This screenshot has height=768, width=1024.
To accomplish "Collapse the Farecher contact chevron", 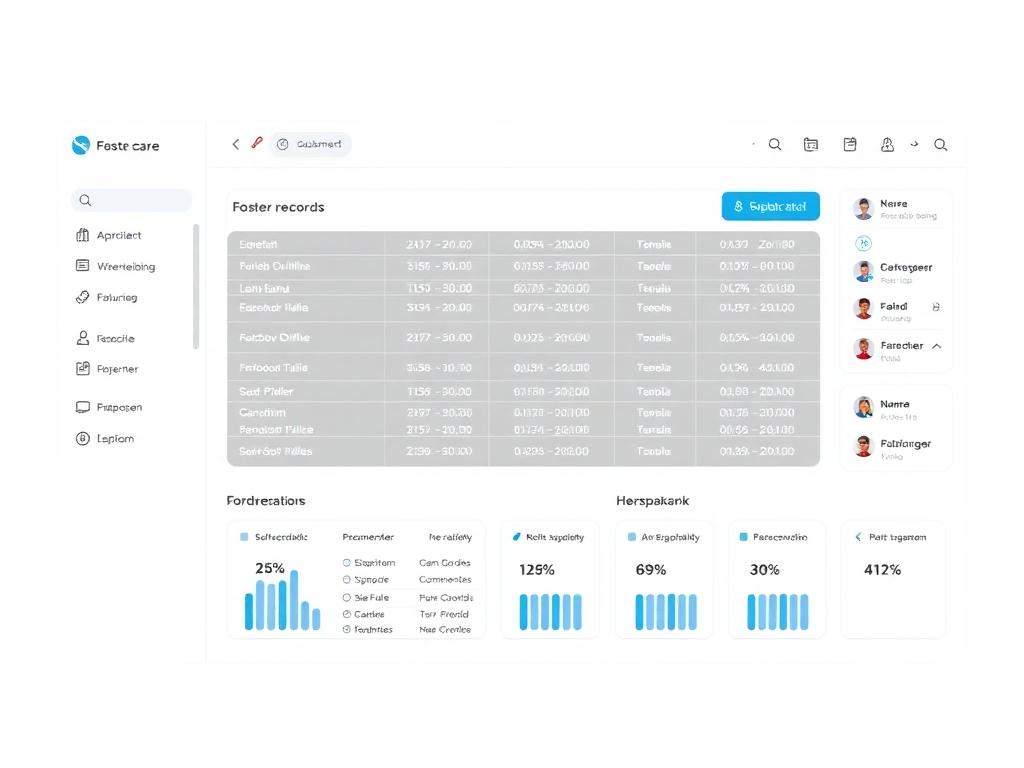I will pyautogui.click(x=936, y=346).
